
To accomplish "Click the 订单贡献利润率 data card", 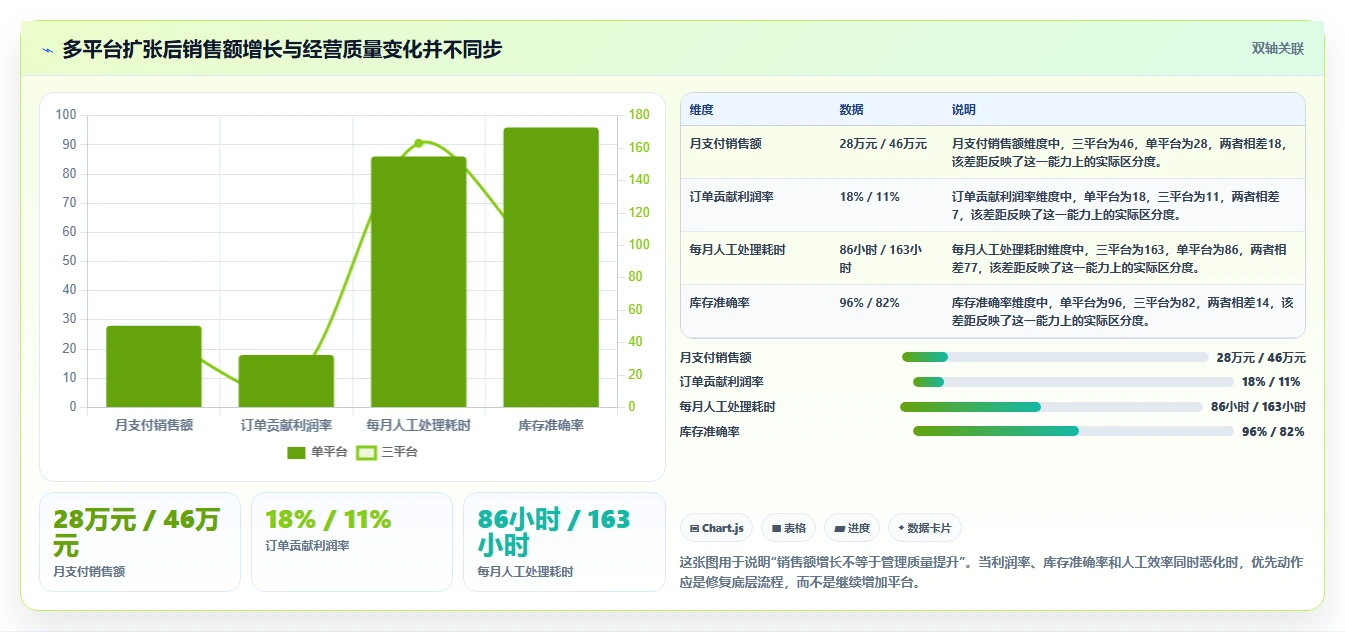I will (352, 542).
